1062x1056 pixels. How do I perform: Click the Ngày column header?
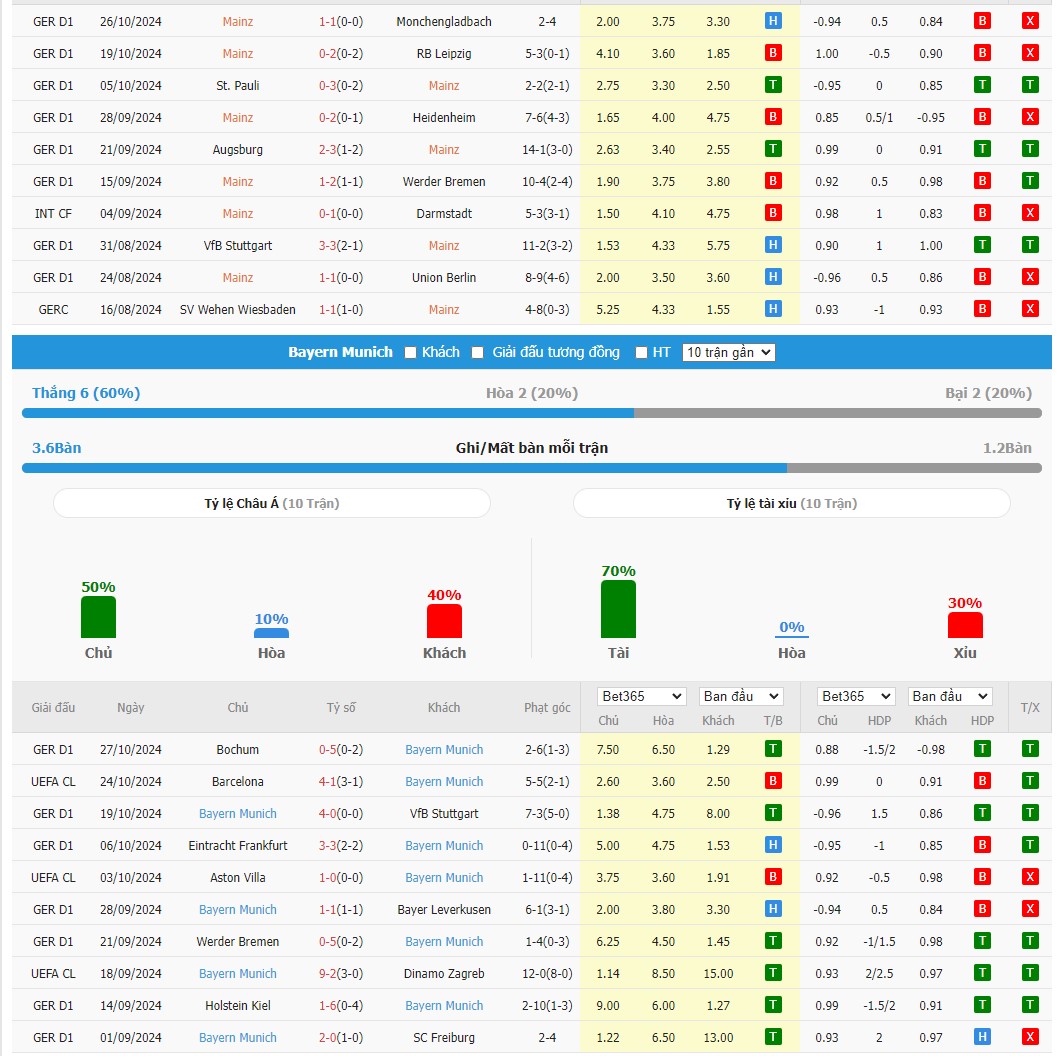(x=131, y=707)
